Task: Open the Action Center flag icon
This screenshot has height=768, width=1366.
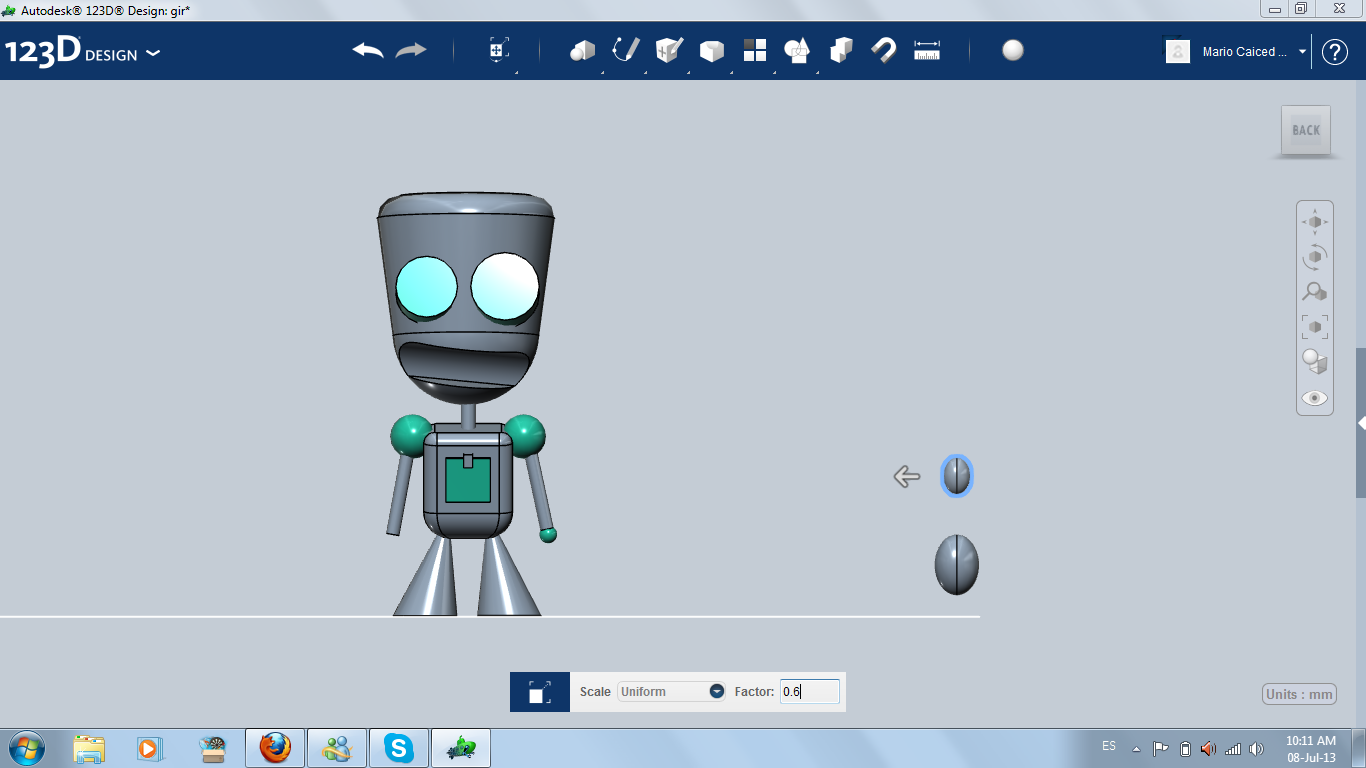Action: coord(1161,748)
